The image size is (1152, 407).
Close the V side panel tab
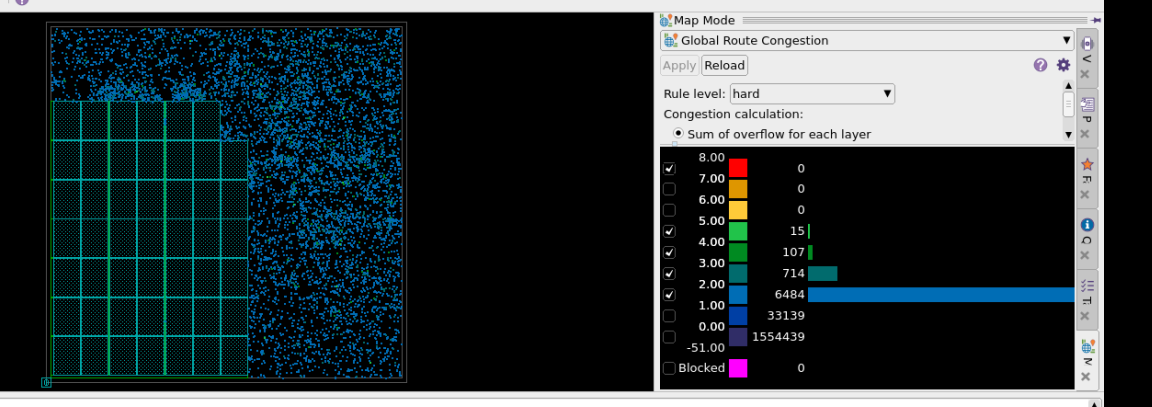[1086, 74]
